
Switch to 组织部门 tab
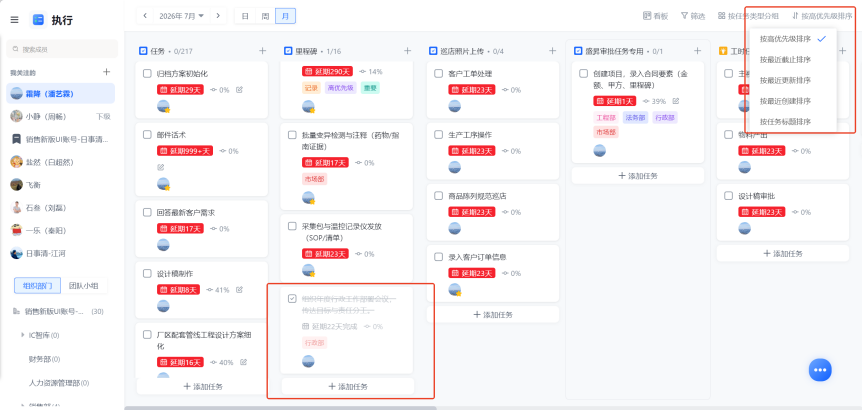pyautogui.click(x=37, y=285)
